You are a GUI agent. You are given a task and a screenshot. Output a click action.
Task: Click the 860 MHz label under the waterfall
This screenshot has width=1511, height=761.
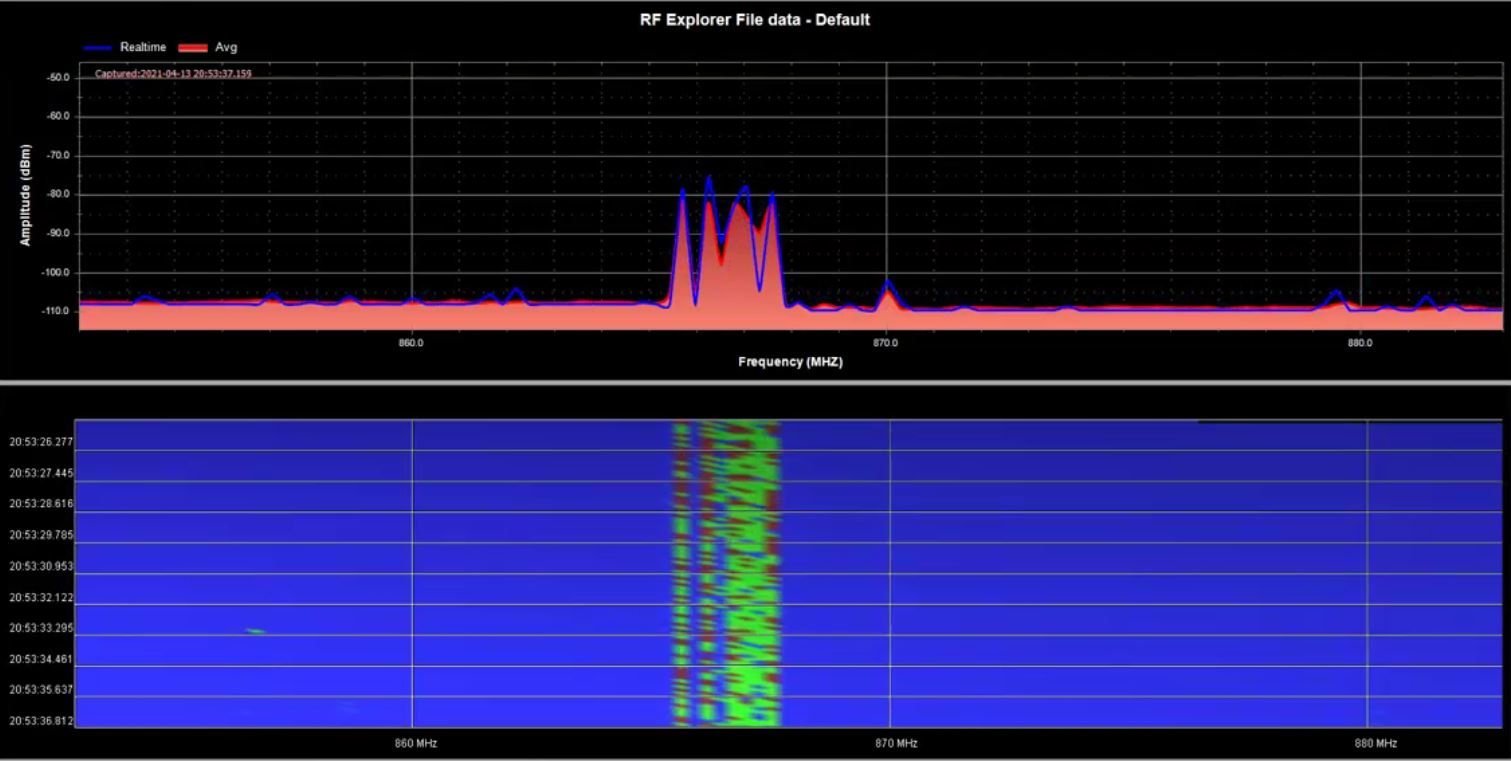click(416, 743)
